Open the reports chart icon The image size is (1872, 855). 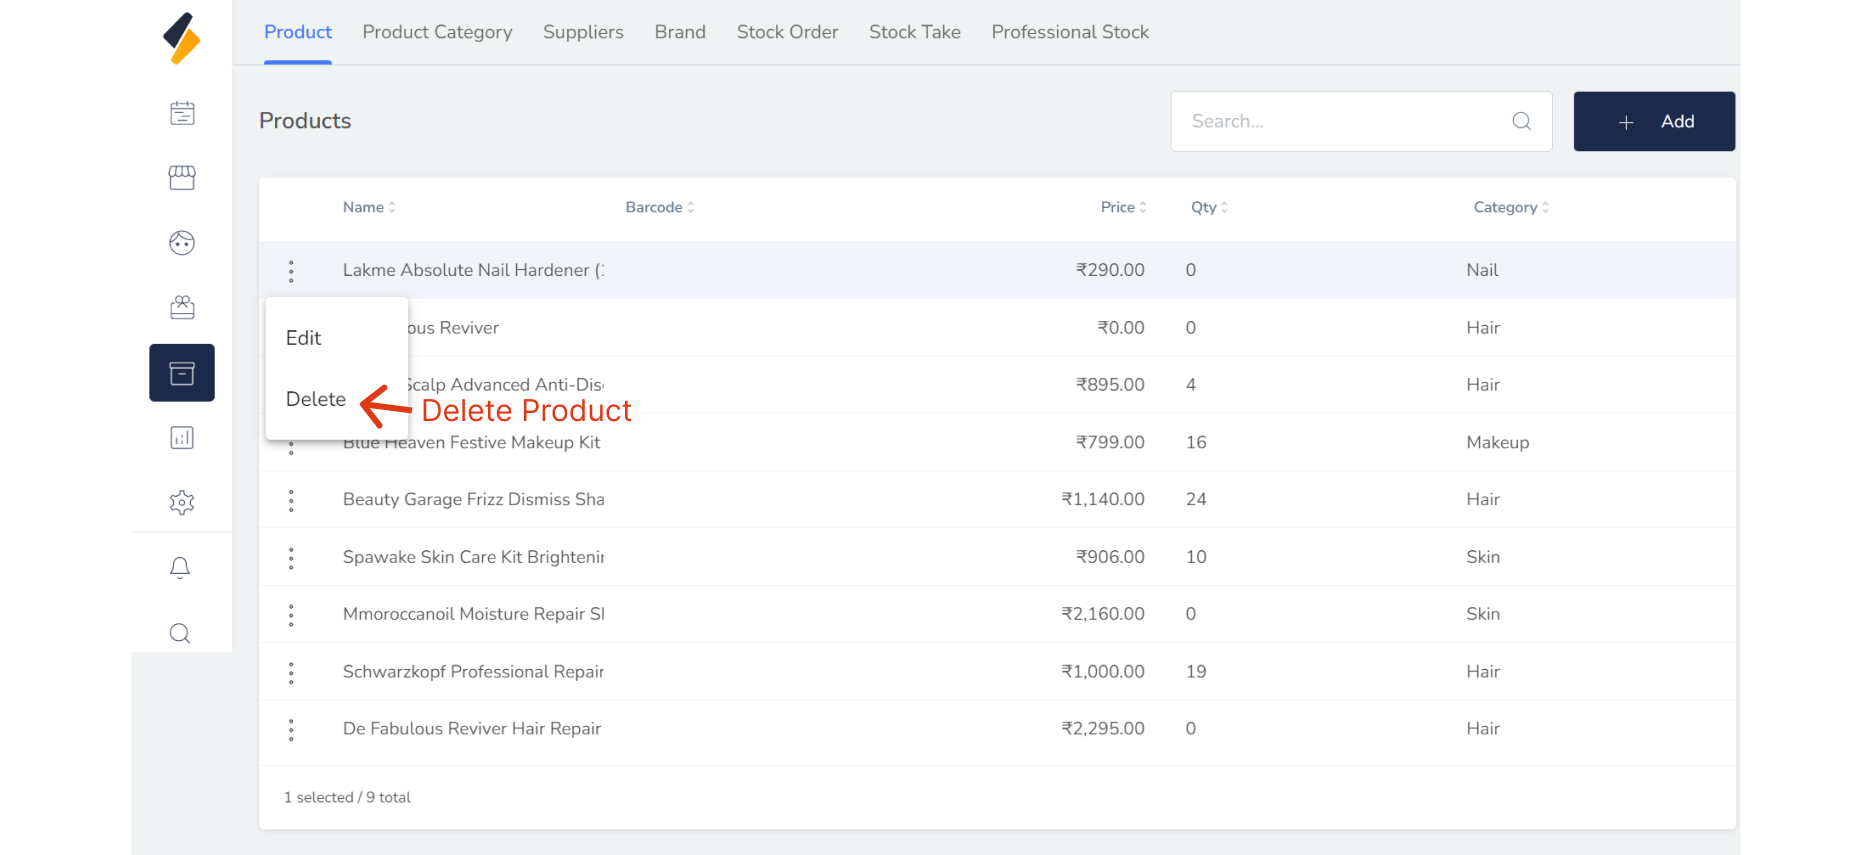[x=182, y=438]
